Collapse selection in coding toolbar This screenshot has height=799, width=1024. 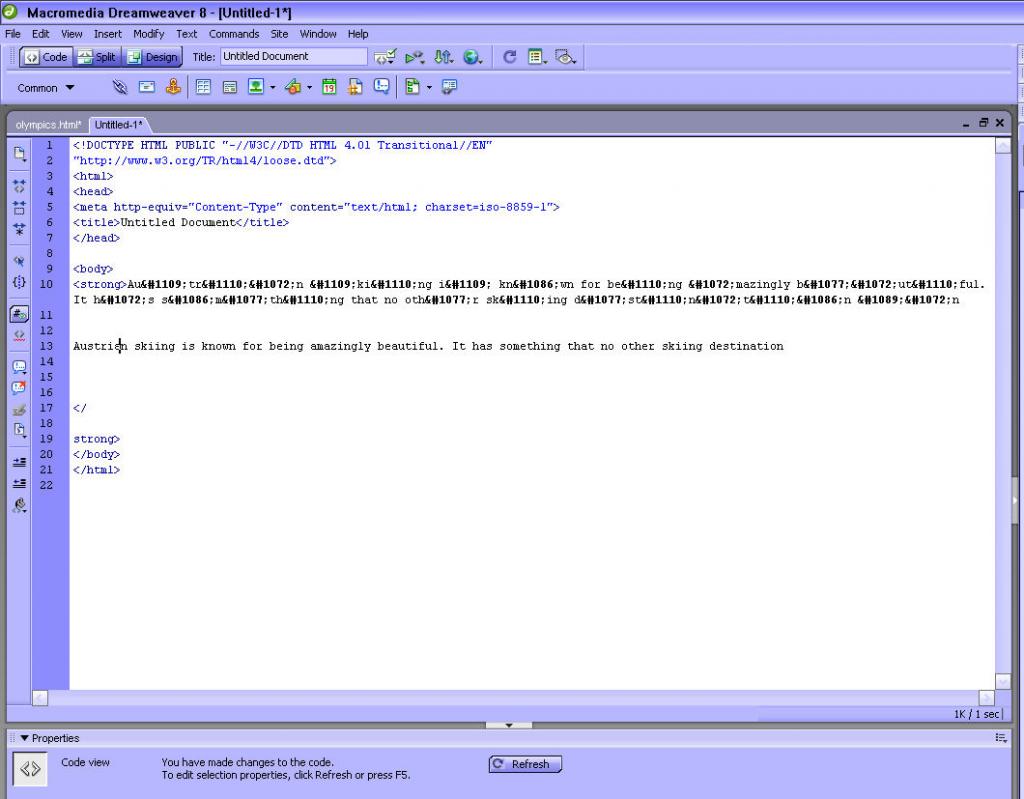coord(19,208)
